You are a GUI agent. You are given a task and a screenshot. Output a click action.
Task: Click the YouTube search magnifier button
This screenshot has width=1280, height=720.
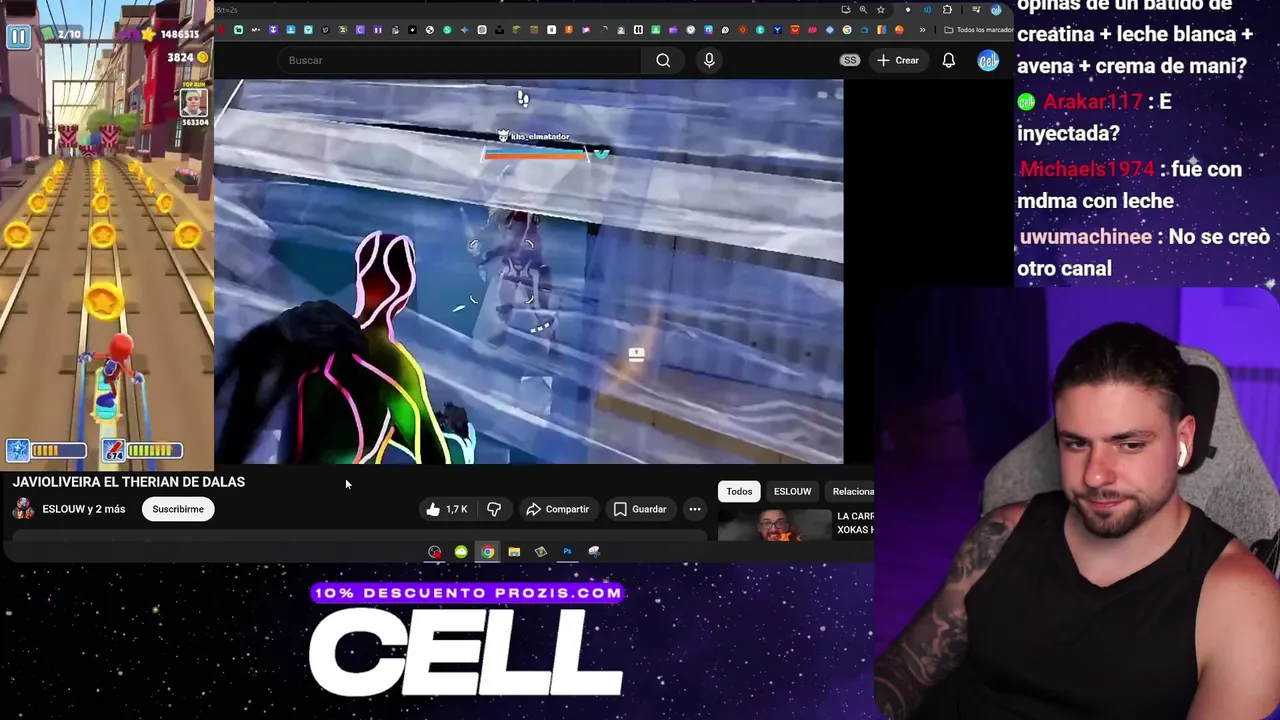(x=663, y=60)
